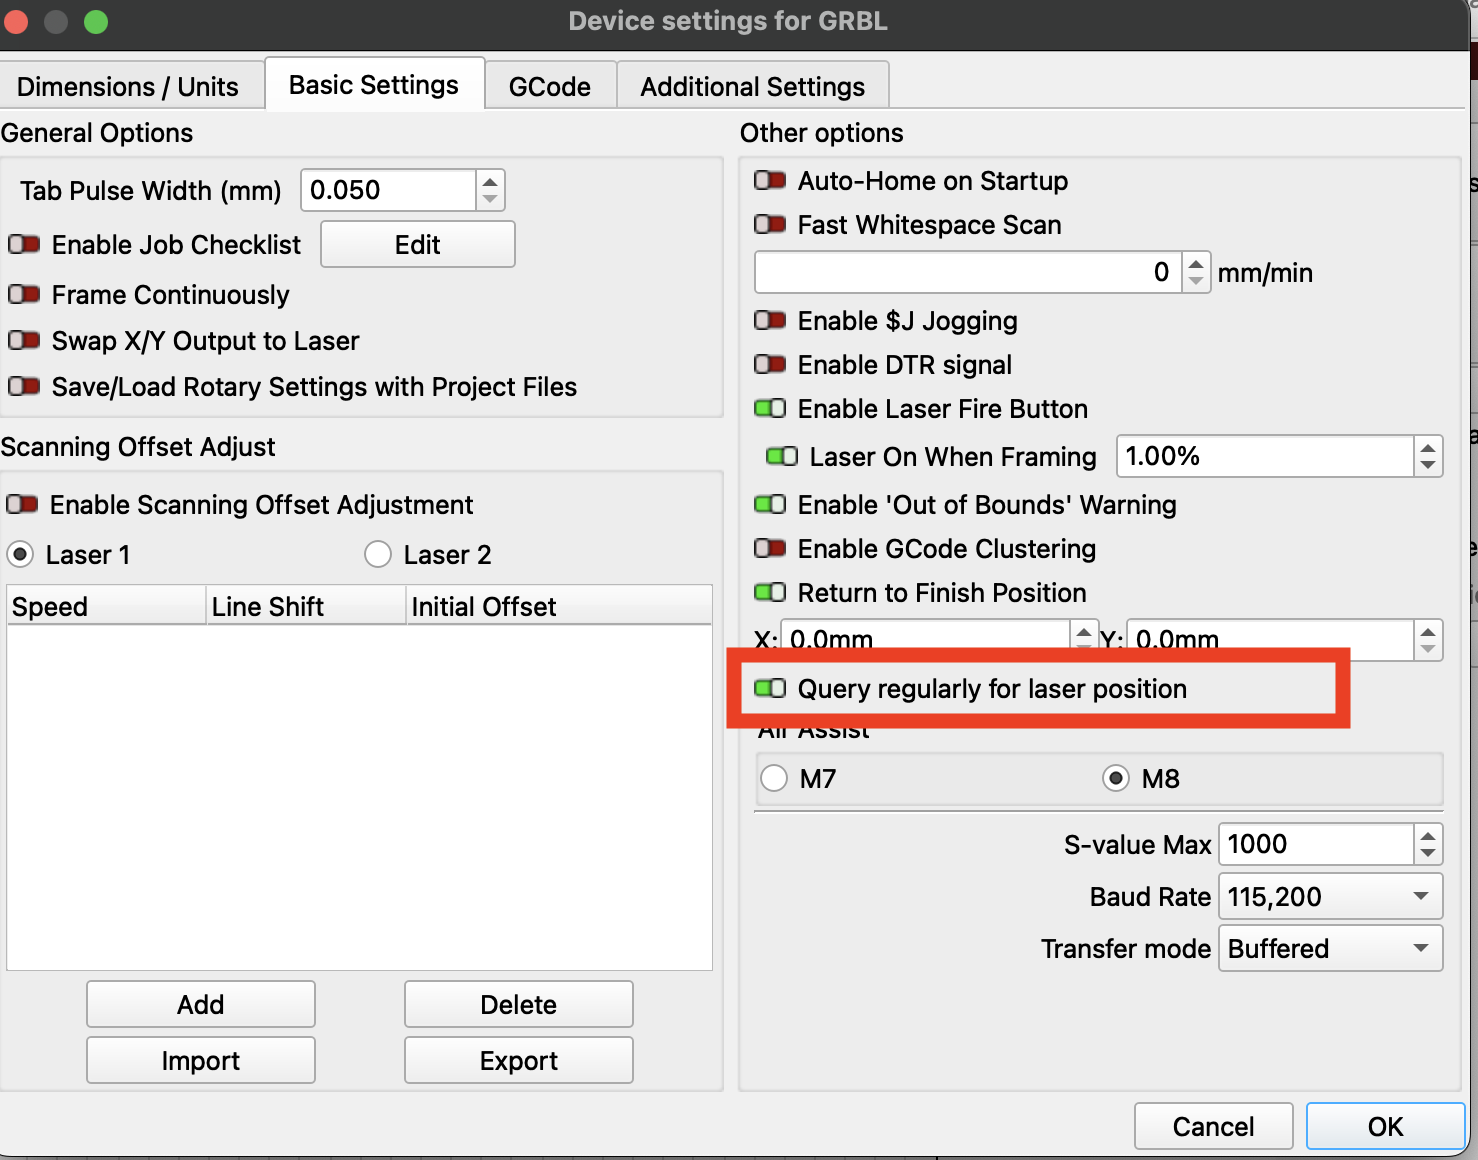The width and height of the screenshot is (1478, 1160).
Task: Decrease S-value Max with the down arrow
Action: tap(1428, 853)
